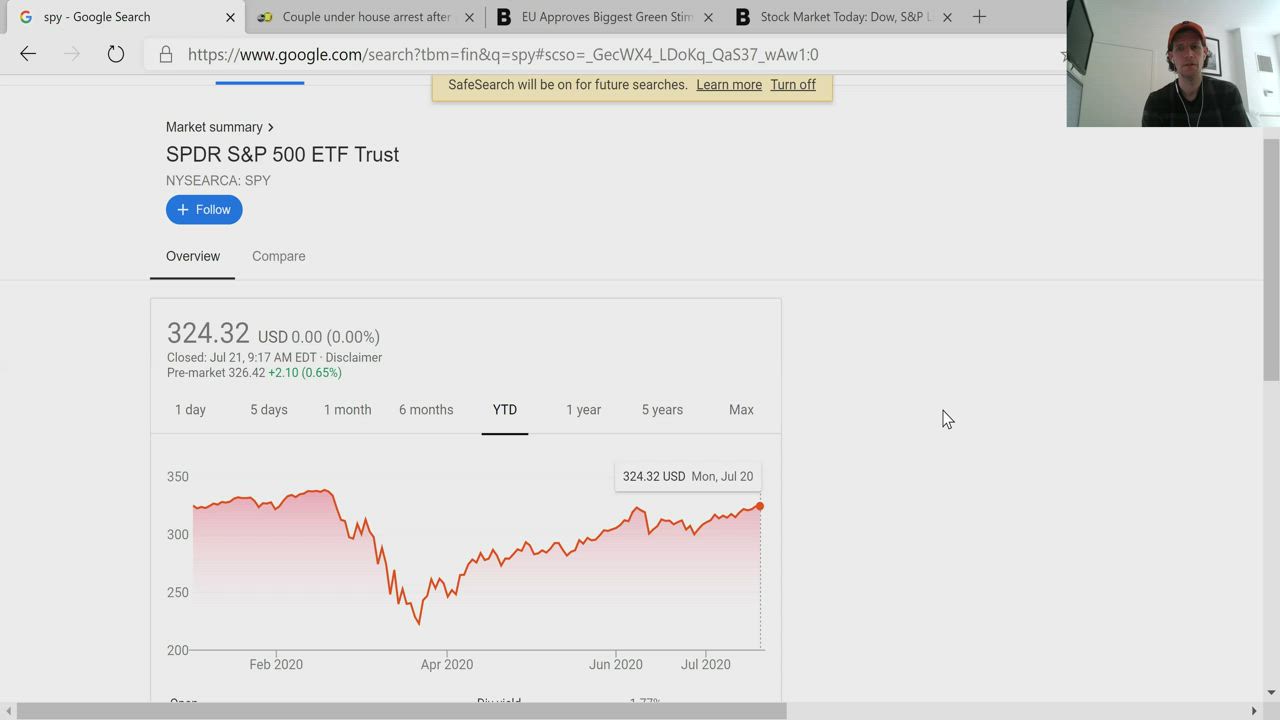Open the Learn more SafeSearch link
The height and width of the screenshot is (720, 1280).
729,85
